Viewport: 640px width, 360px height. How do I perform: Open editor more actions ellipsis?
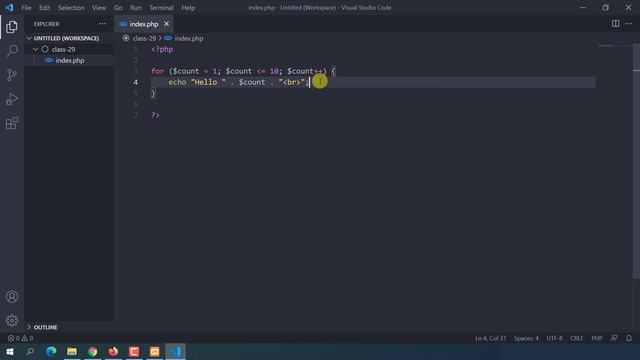point(629,24)
